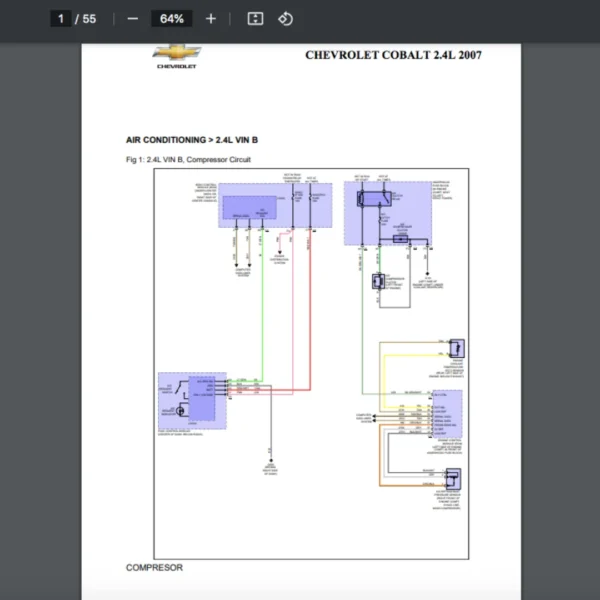This screenshot has width=600, height=600.
Task: Click the engine coolant temperature sensor symbol
Action: pos(456,348)
